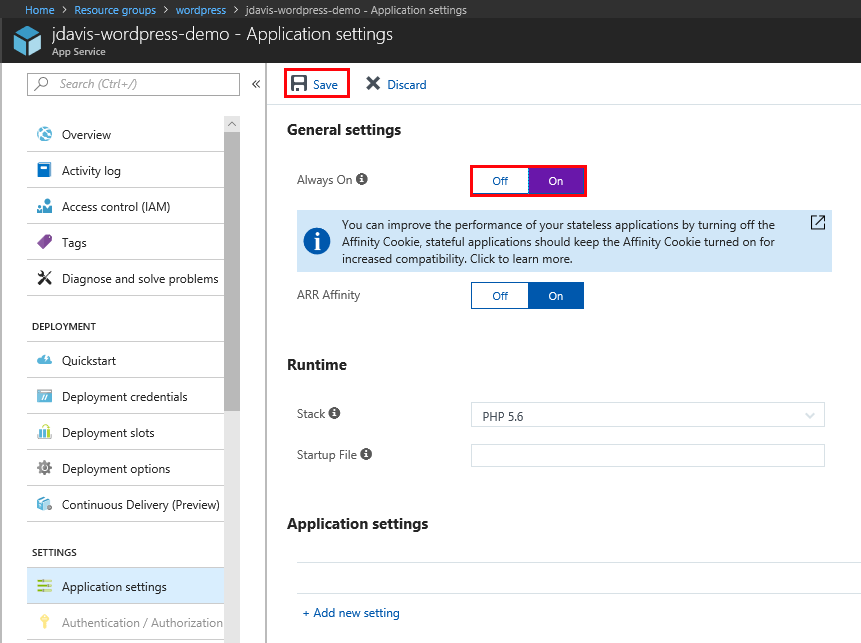Open Diagnose and solve problems
Image resolution: width=861 pixels, height=643 pixels.
[125, 278]
